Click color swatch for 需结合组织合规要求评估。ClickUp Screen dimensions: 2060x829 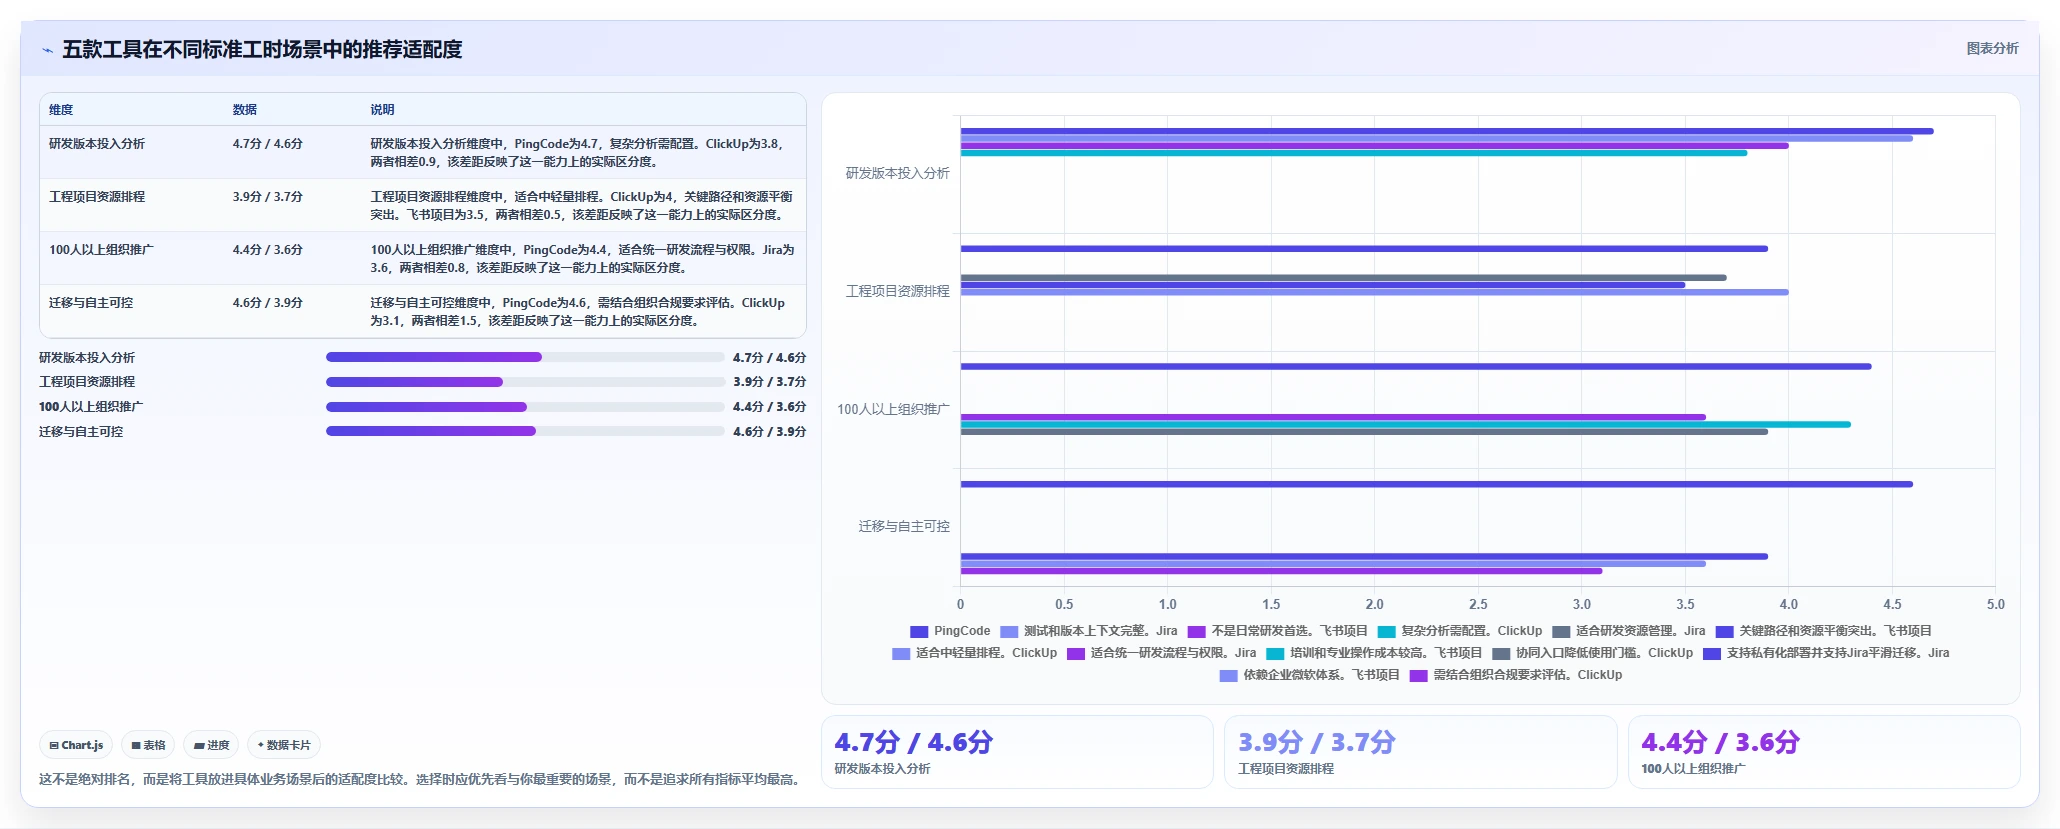click(1418, 676)
